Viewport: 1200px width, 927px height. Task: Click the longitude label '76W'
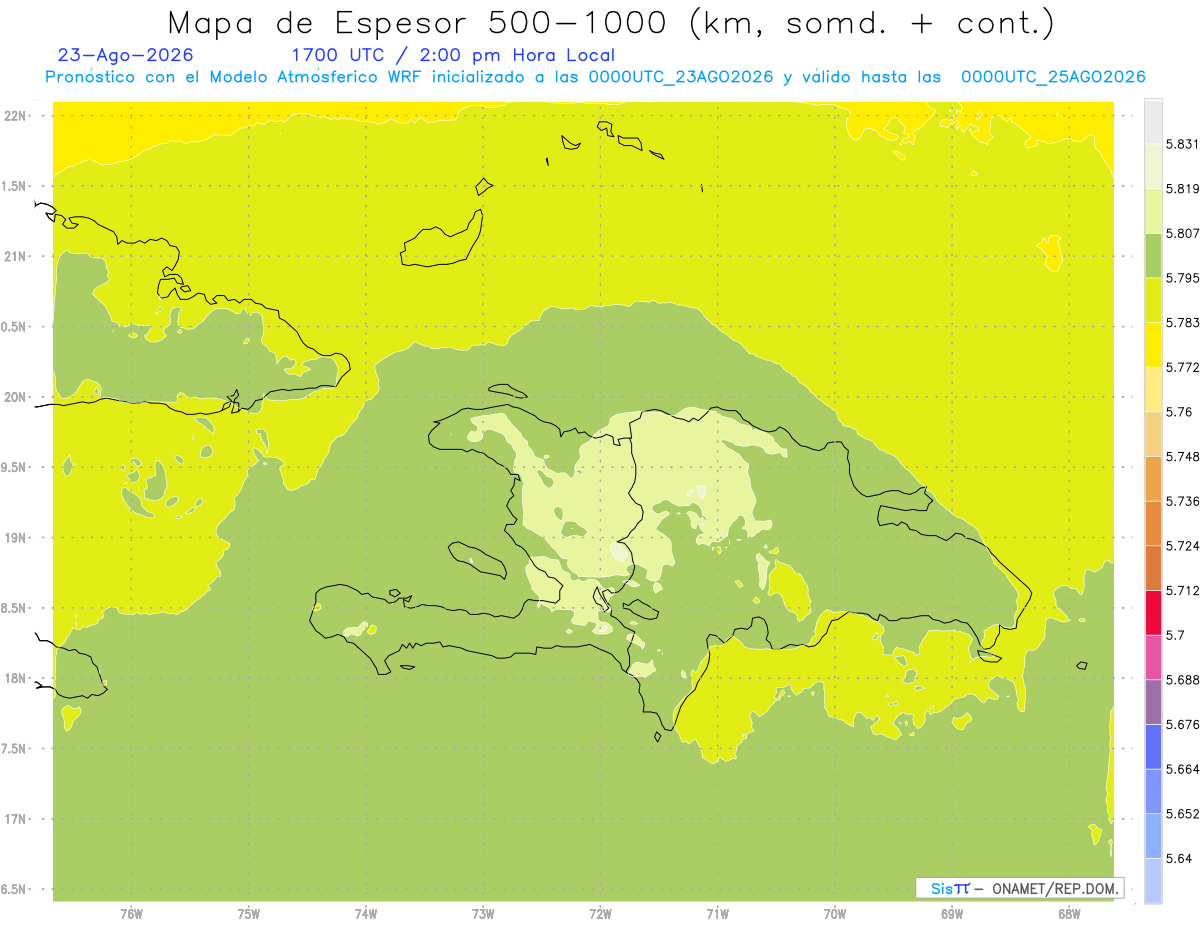coord(131,914)
